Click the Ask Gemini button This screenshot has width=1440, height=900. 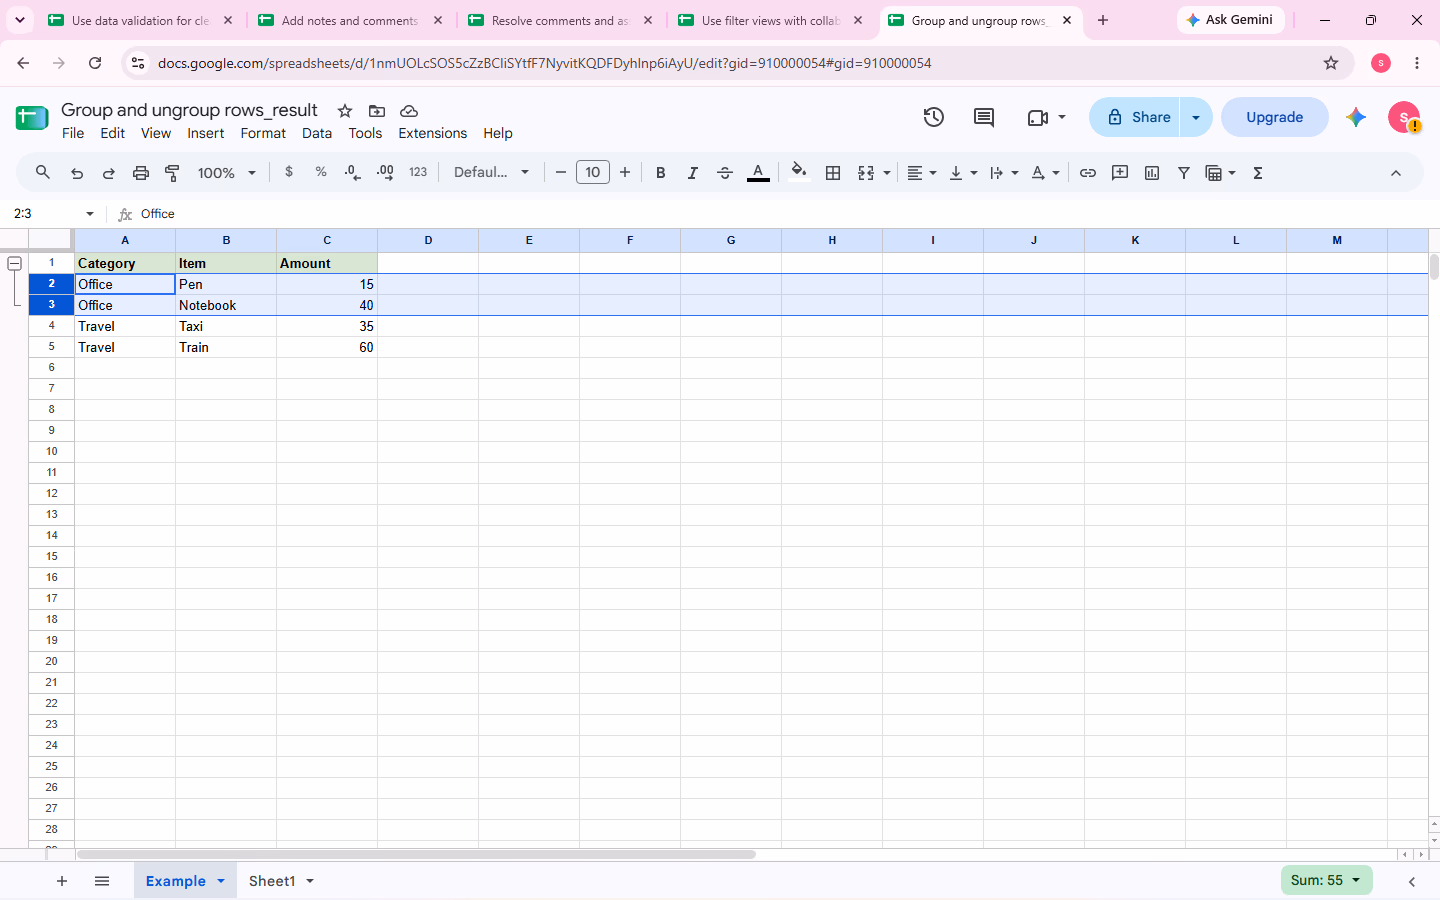1230,20
